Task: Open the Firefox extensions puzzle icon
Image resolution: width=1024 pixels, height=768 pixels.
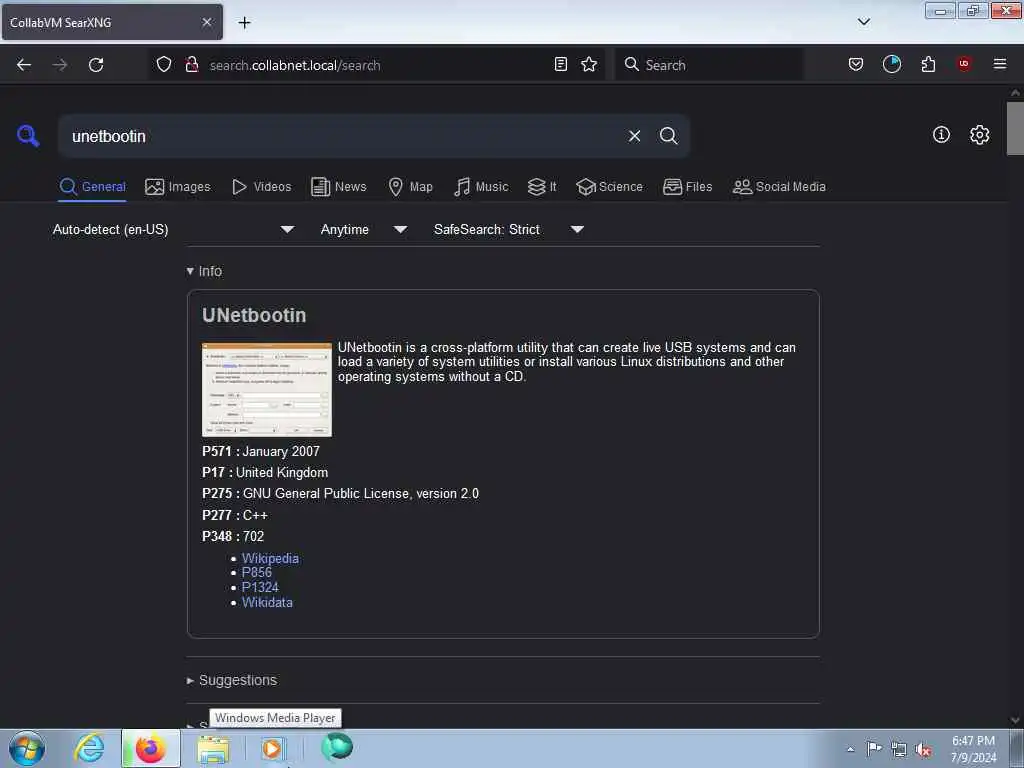Action: click(x=928, y=64)
